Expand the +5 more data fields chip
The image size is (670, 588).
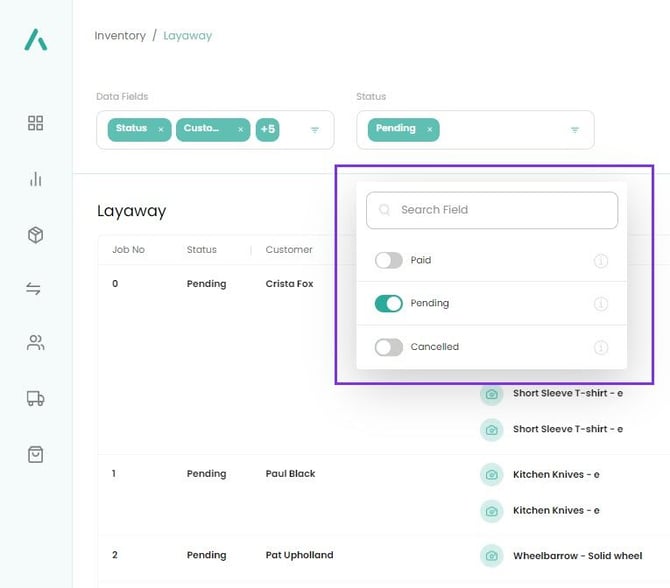pos(267,129)
